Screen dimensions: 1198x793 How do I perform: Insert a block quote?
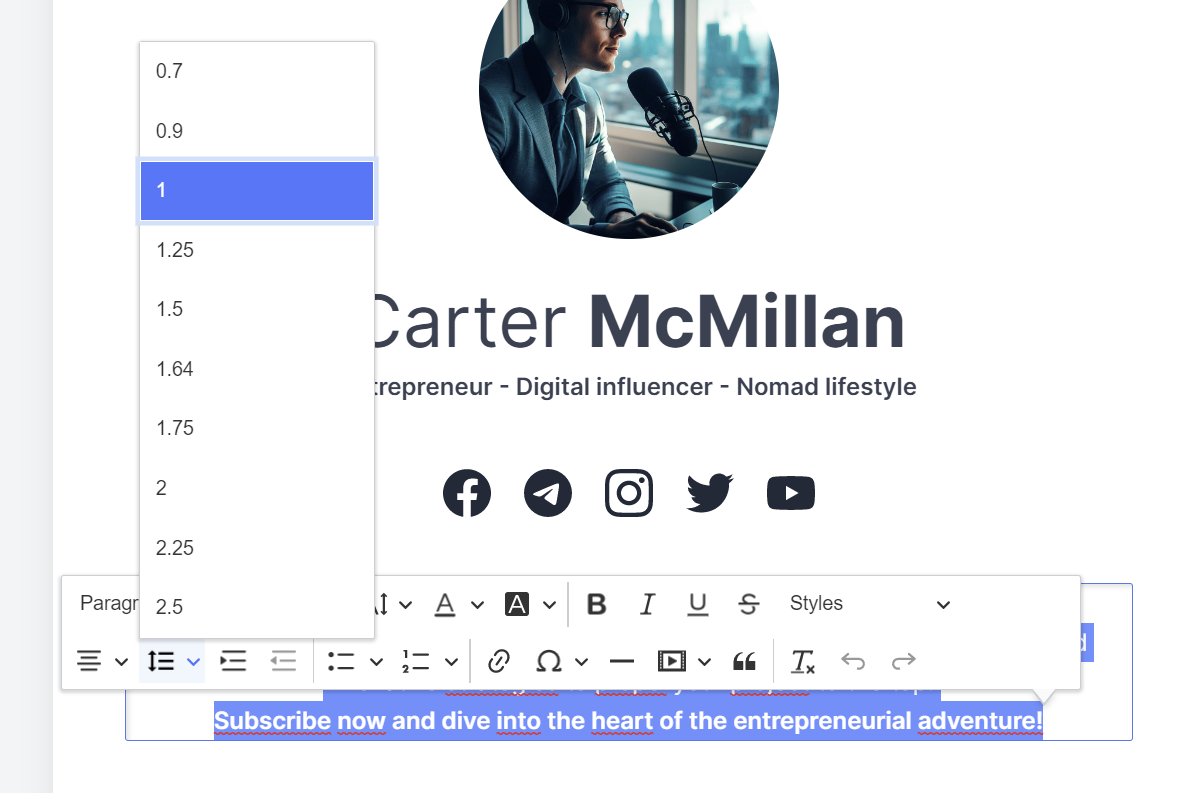[744, 661]
